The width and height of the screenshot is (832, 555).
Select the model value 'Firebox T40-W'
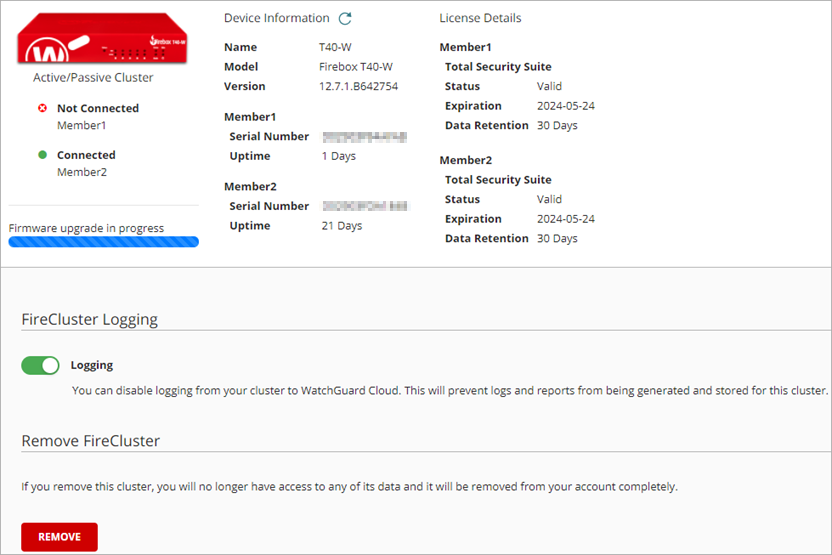(x=356, y=67)
